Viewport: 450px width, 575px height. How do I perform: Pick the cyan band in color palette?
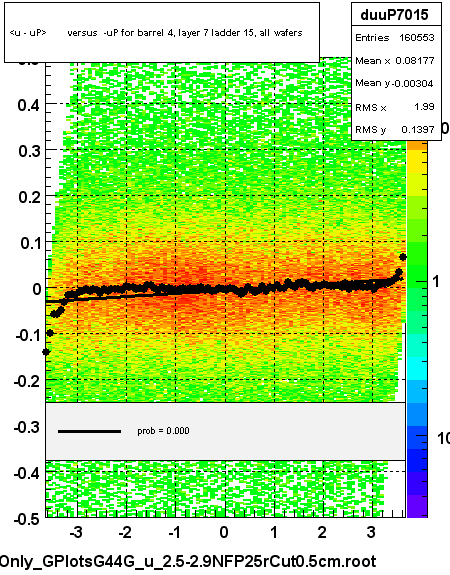[417, 369]
